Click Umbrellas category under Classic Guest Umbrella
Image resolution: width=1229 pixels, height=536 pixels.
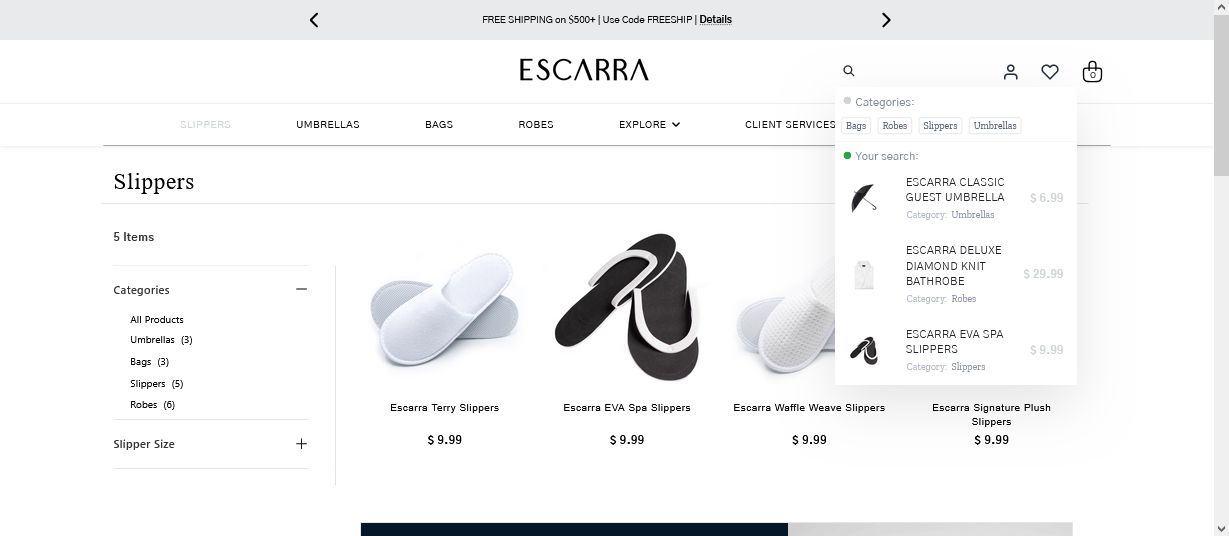pyautogui.click(x=973, y=215)
